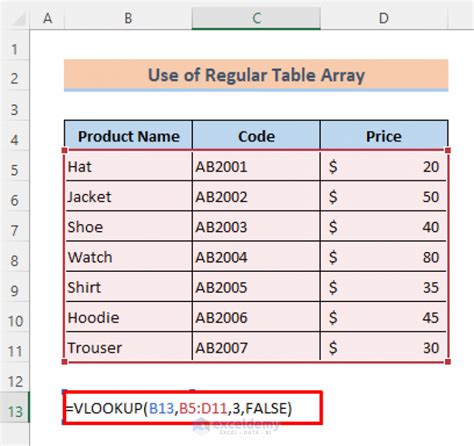Image resolution: width=474 pixels, height=446 pixels.
Task: Select the Trouser price cell showing 30
Action: 384,347
